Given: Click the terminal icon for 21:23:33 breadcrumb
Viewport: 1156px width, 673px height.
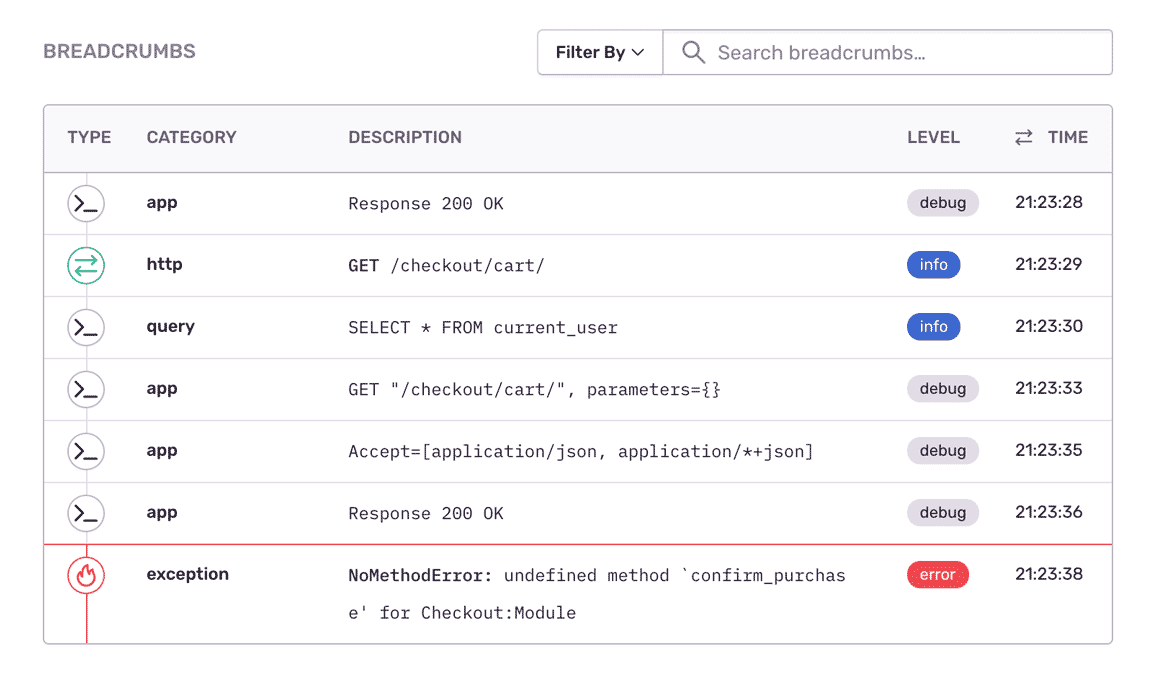Looking at the screenshot, I should pyautogui.click(x=86, y=389).
